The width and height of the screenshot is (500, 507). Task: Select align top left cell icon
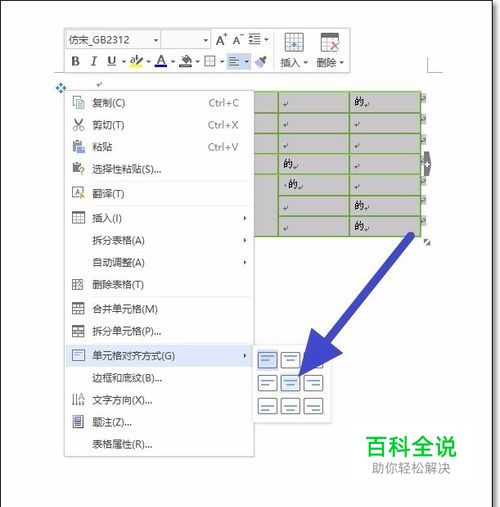tap(267, 360)
